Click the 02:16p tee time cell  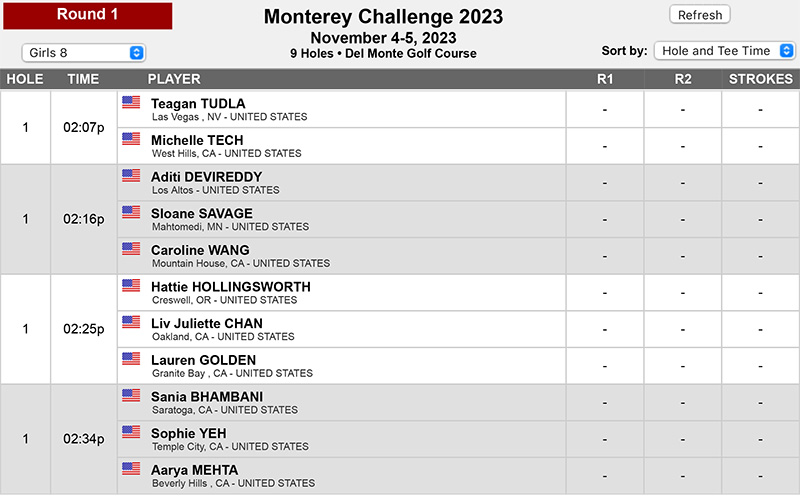[84, 219]
